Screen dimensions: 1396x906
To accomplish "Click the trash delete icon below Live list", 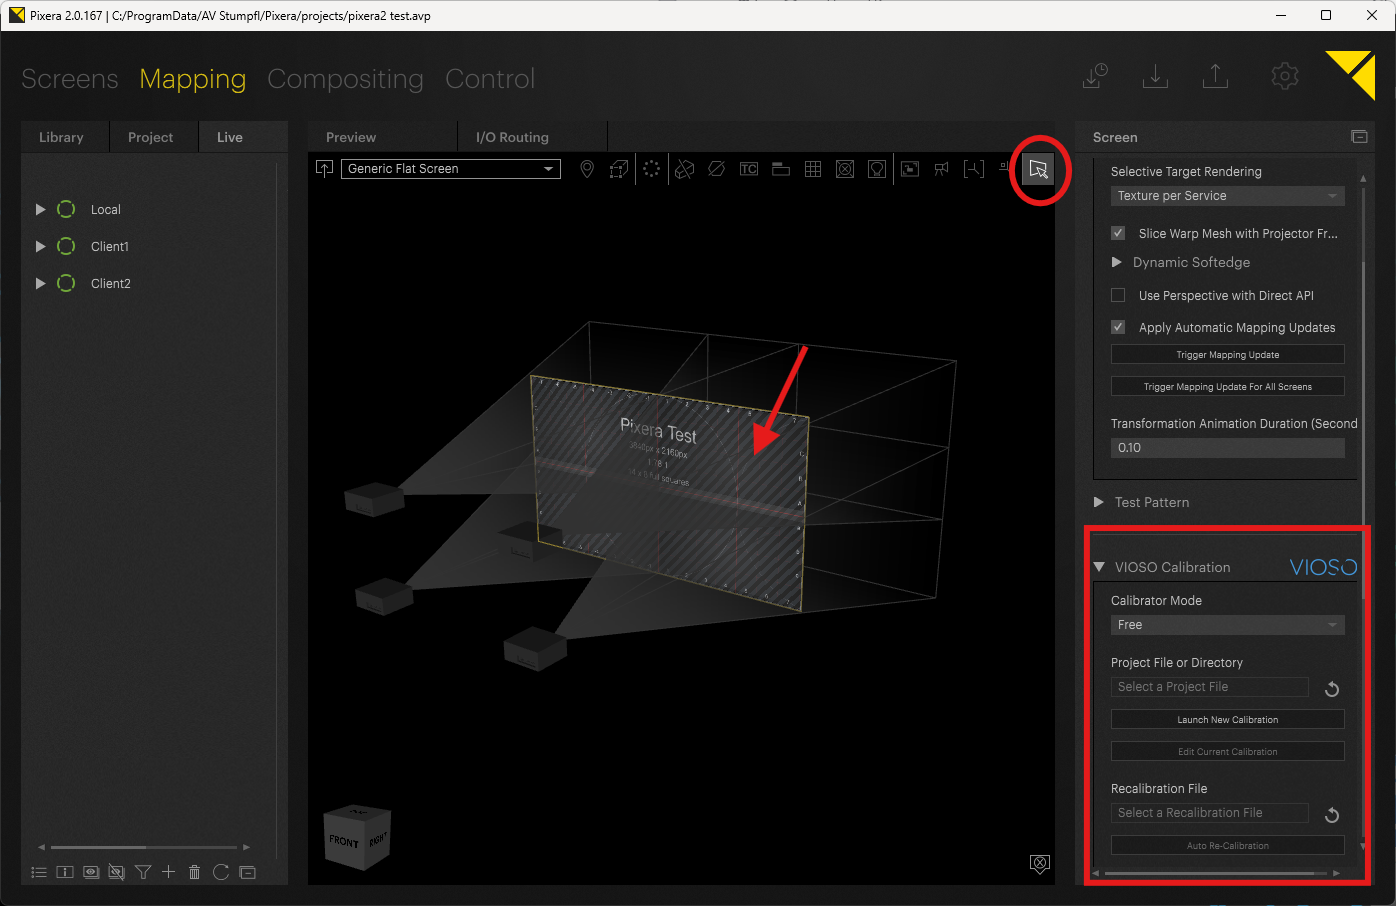I will [195, 872].
